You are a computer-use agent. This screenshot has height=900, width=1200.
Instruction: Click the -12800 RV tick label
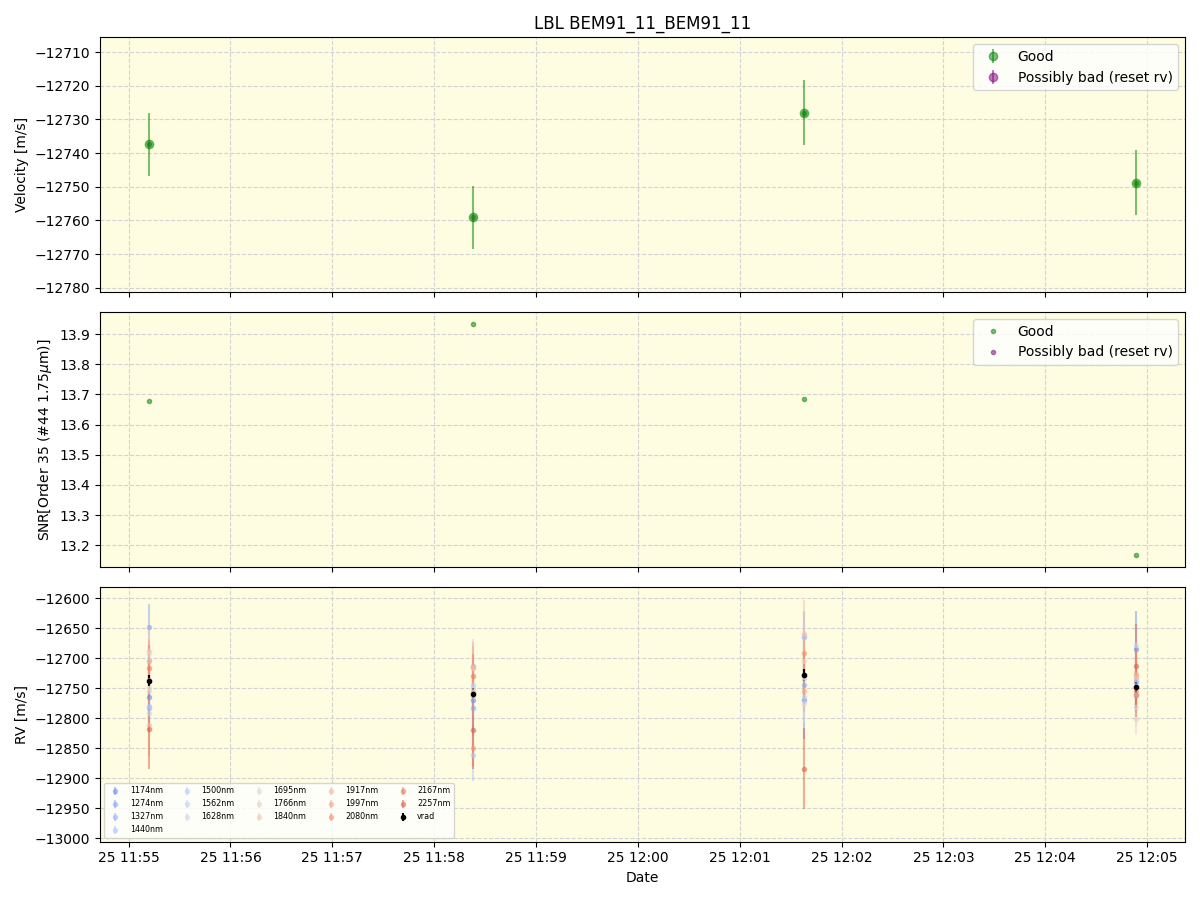65,719
